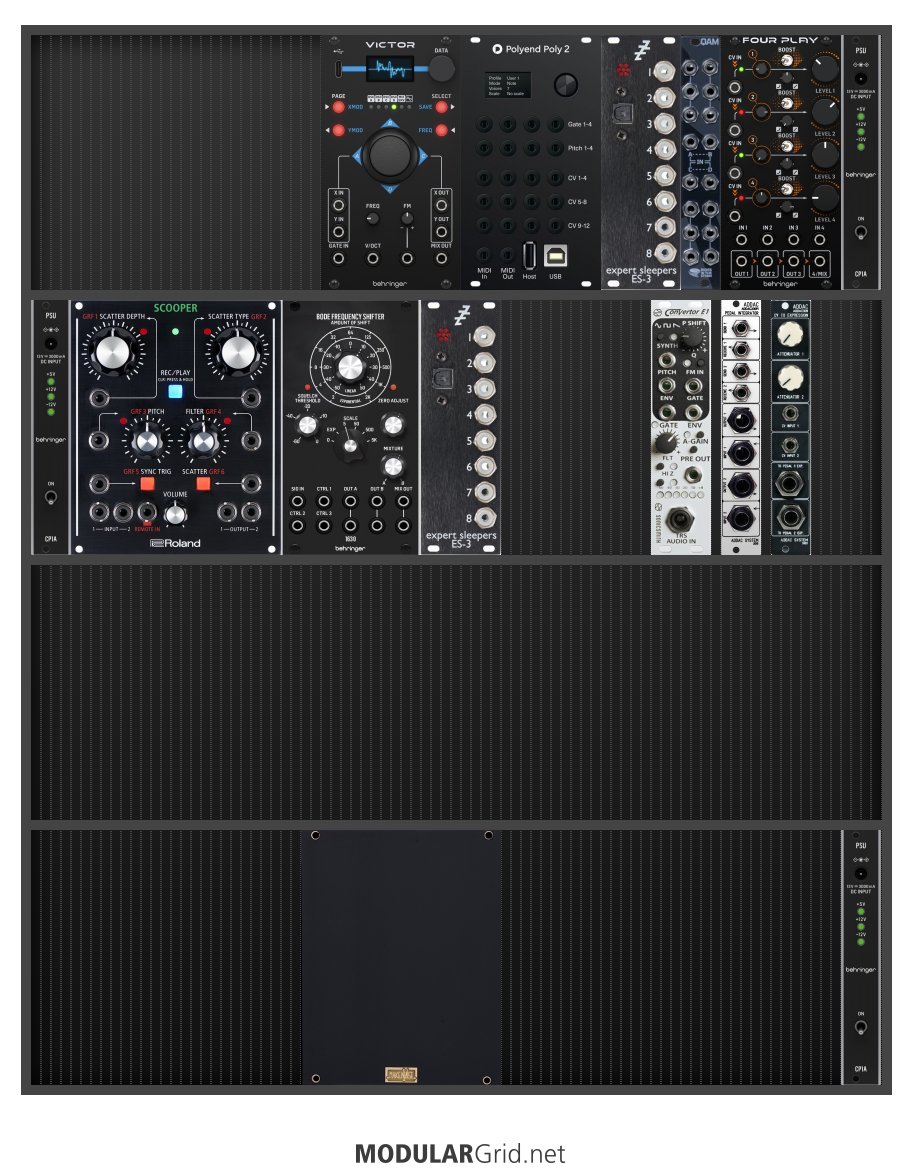Flip the ON switch on the top-row PSU
Viewport: 922px width, 1175px height.
[x=861, y=232]
